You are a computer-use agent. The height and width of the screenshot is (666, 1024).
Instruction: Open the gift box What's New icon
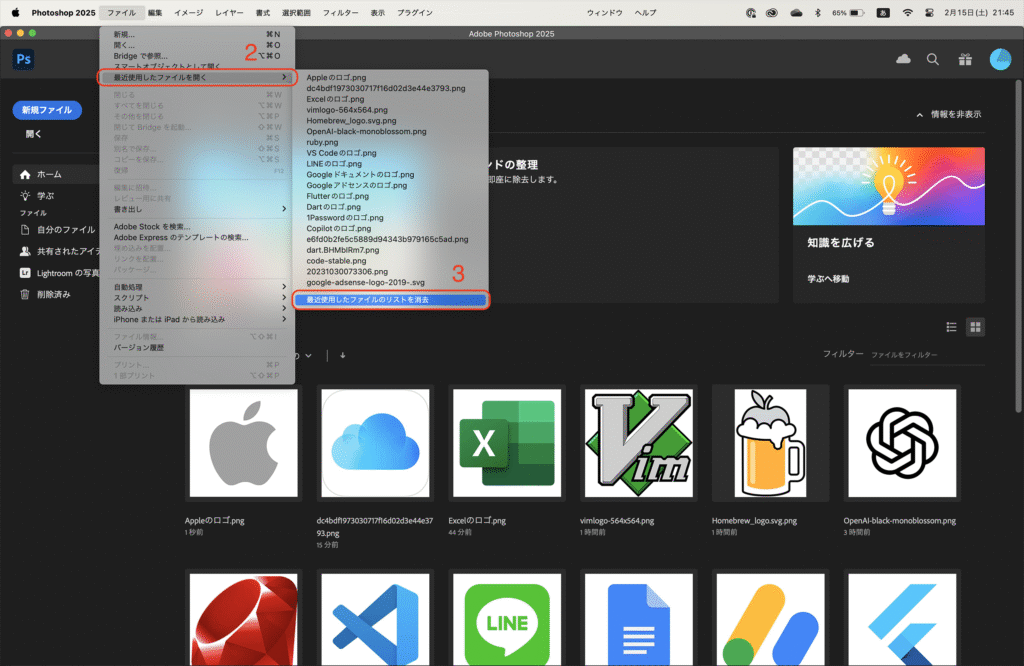tap(965, 59)
